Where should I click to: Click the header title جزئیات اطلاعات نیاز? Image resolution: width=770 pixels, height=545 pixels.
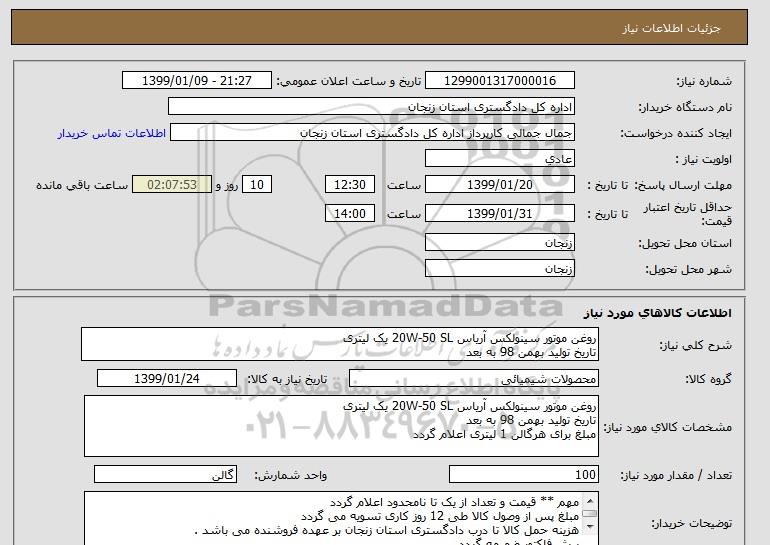click(671, 28)
